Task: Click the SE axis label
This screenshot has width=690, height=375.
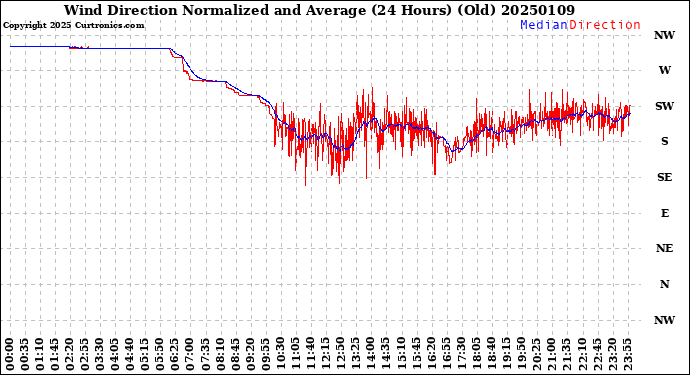Action: pyautogui.click(x=664, y=177)
